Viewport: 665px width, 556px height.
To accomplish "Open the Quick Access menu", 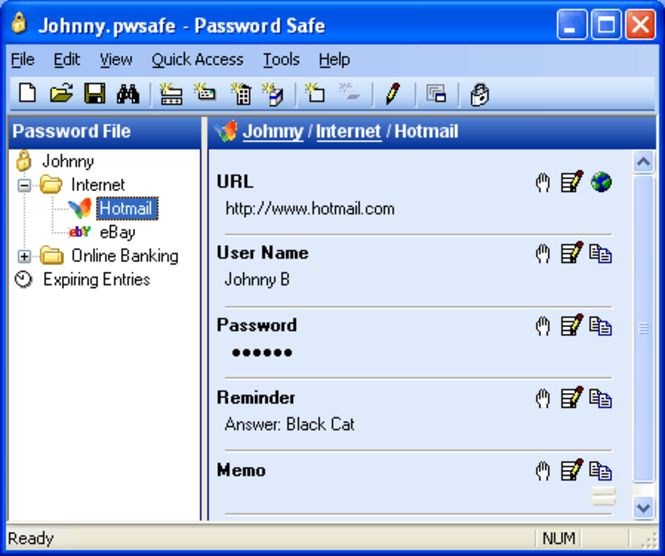I will point(197,59).
